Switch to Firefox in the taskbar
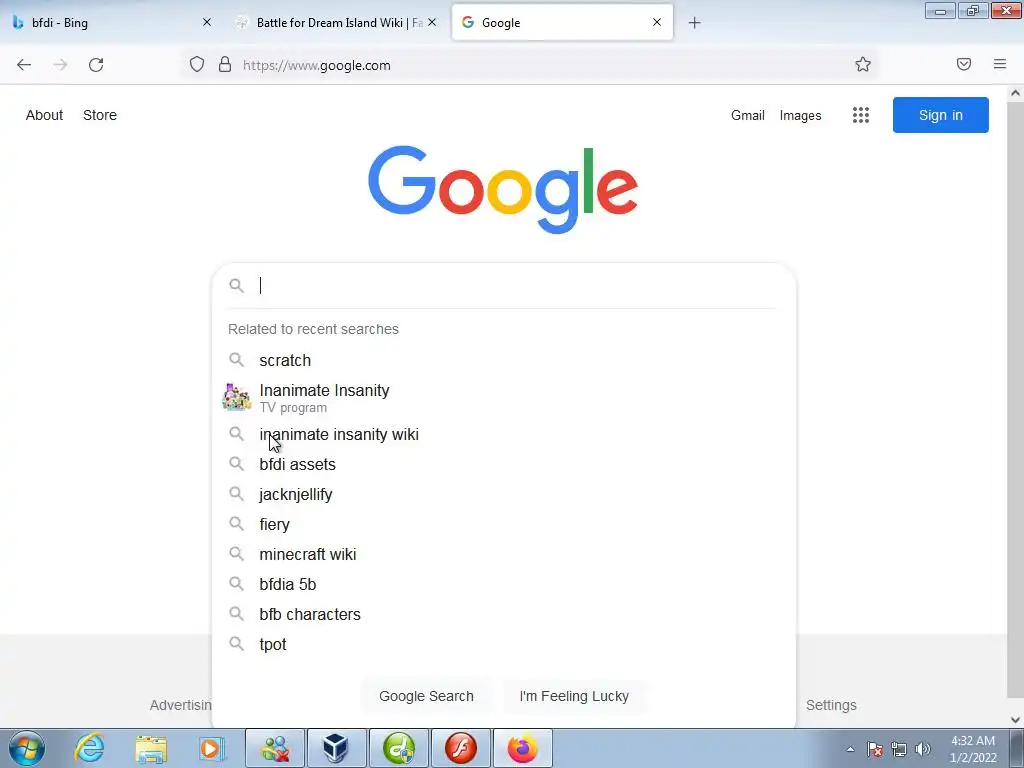Image resolution: width=1024 pixels, height=768 pixels. pyautogui.click(x=522, y=748)
